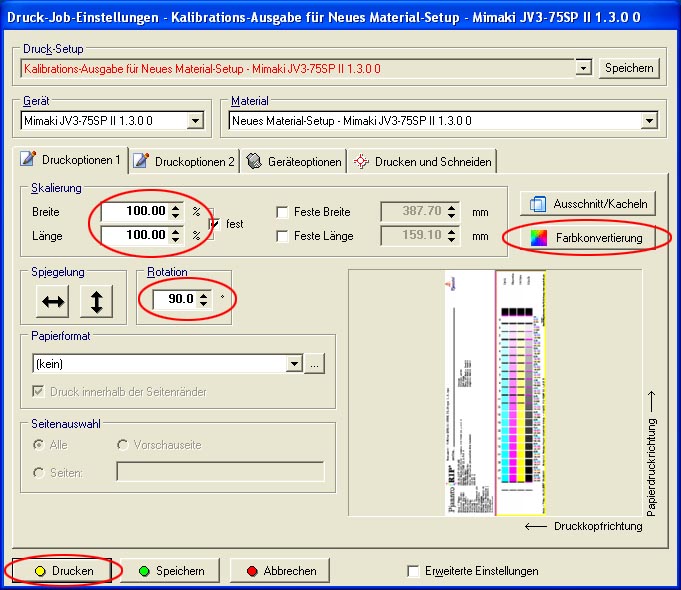Open the Geräteoptionen tab
Viewport: 681px width, 590px height.
pos(295,161)
